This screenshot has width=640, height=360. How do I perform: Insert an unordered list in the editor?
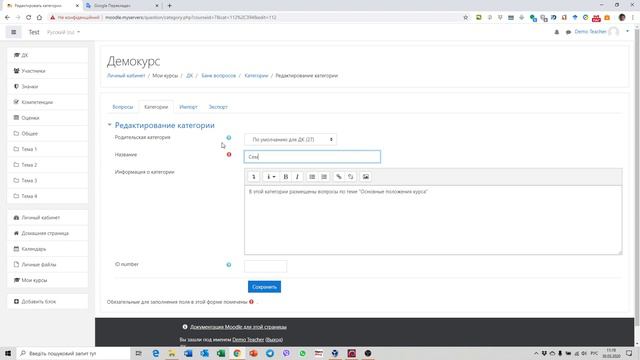[x=312, y=177]
